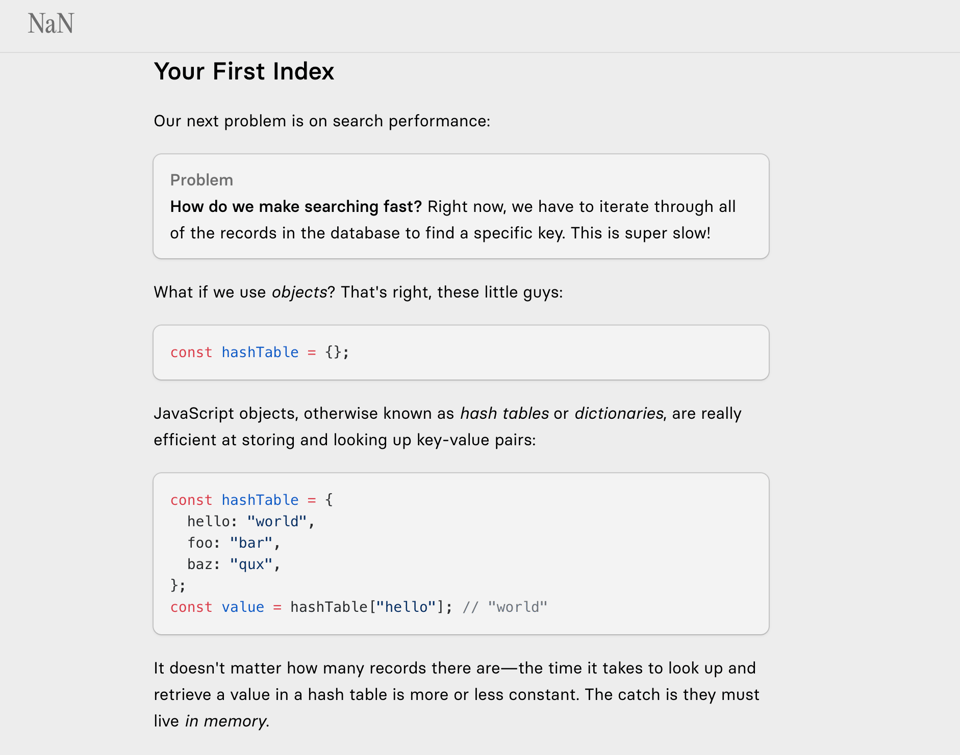Click the "const hashTable = {" opening code line

point(251,500)
